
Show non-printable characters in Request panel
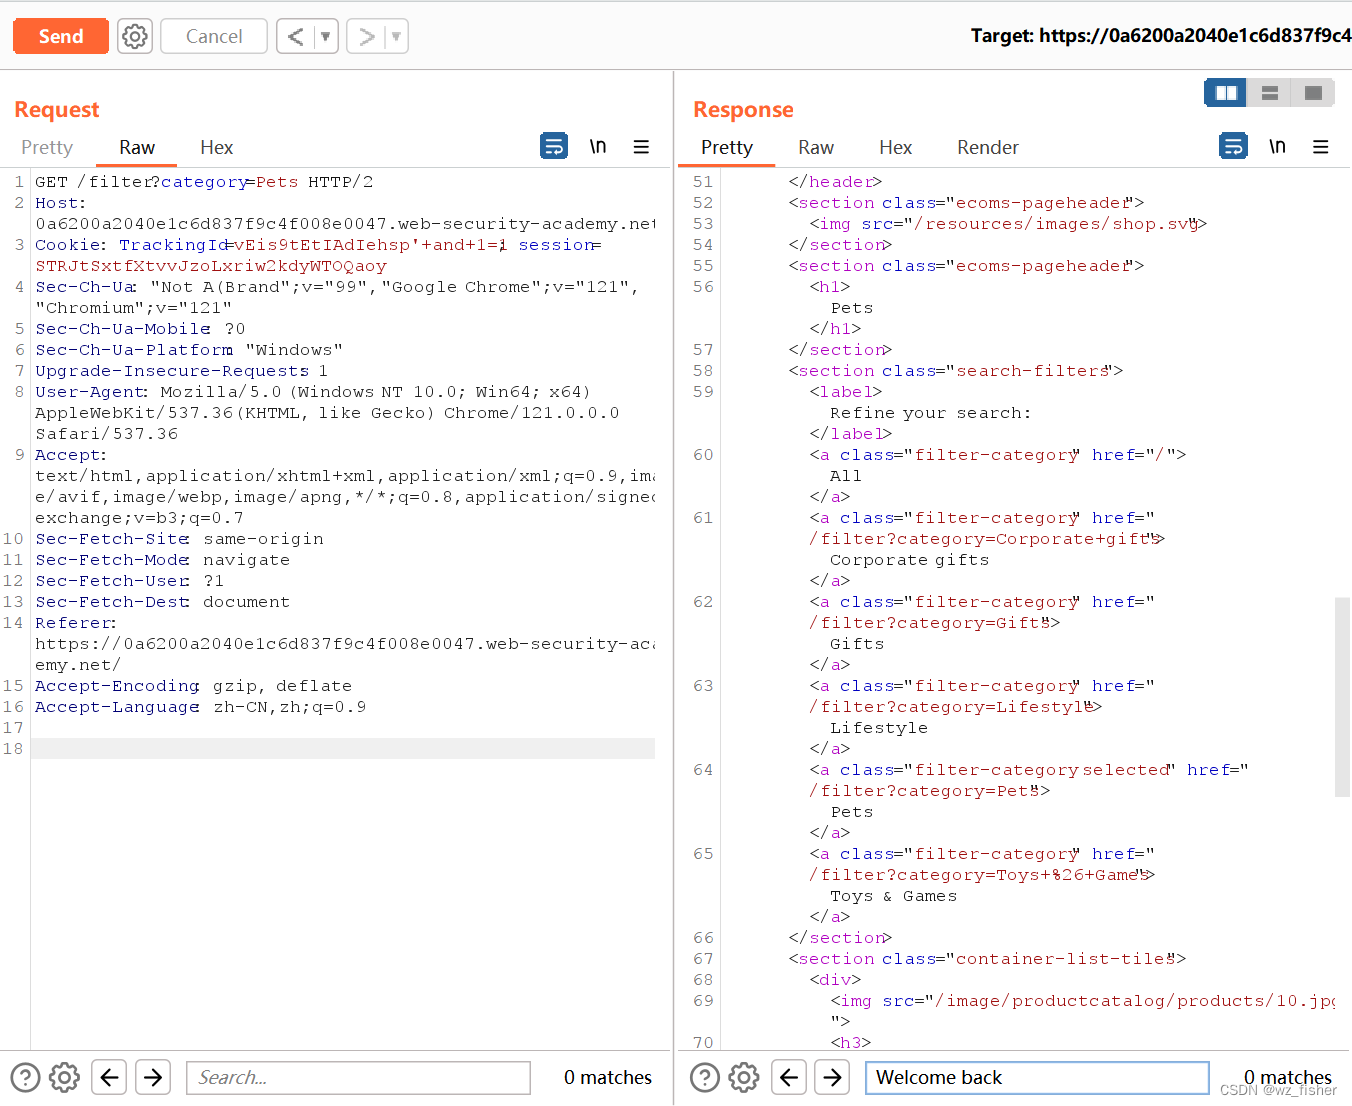597,145
